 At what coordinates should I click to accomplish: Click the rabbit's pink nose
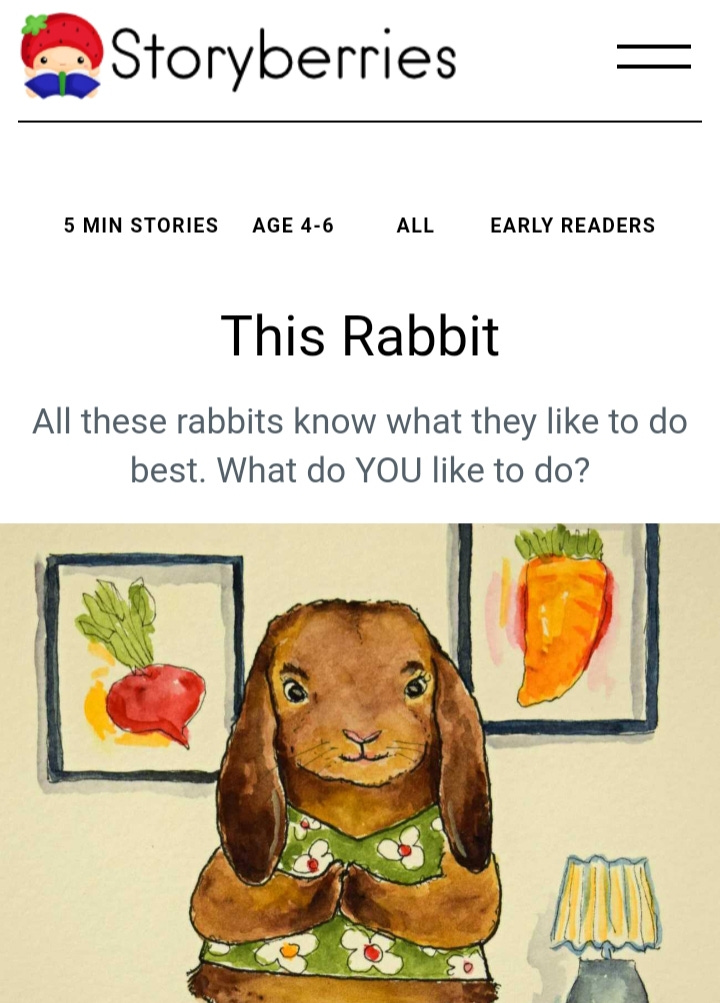click(362, 738)
